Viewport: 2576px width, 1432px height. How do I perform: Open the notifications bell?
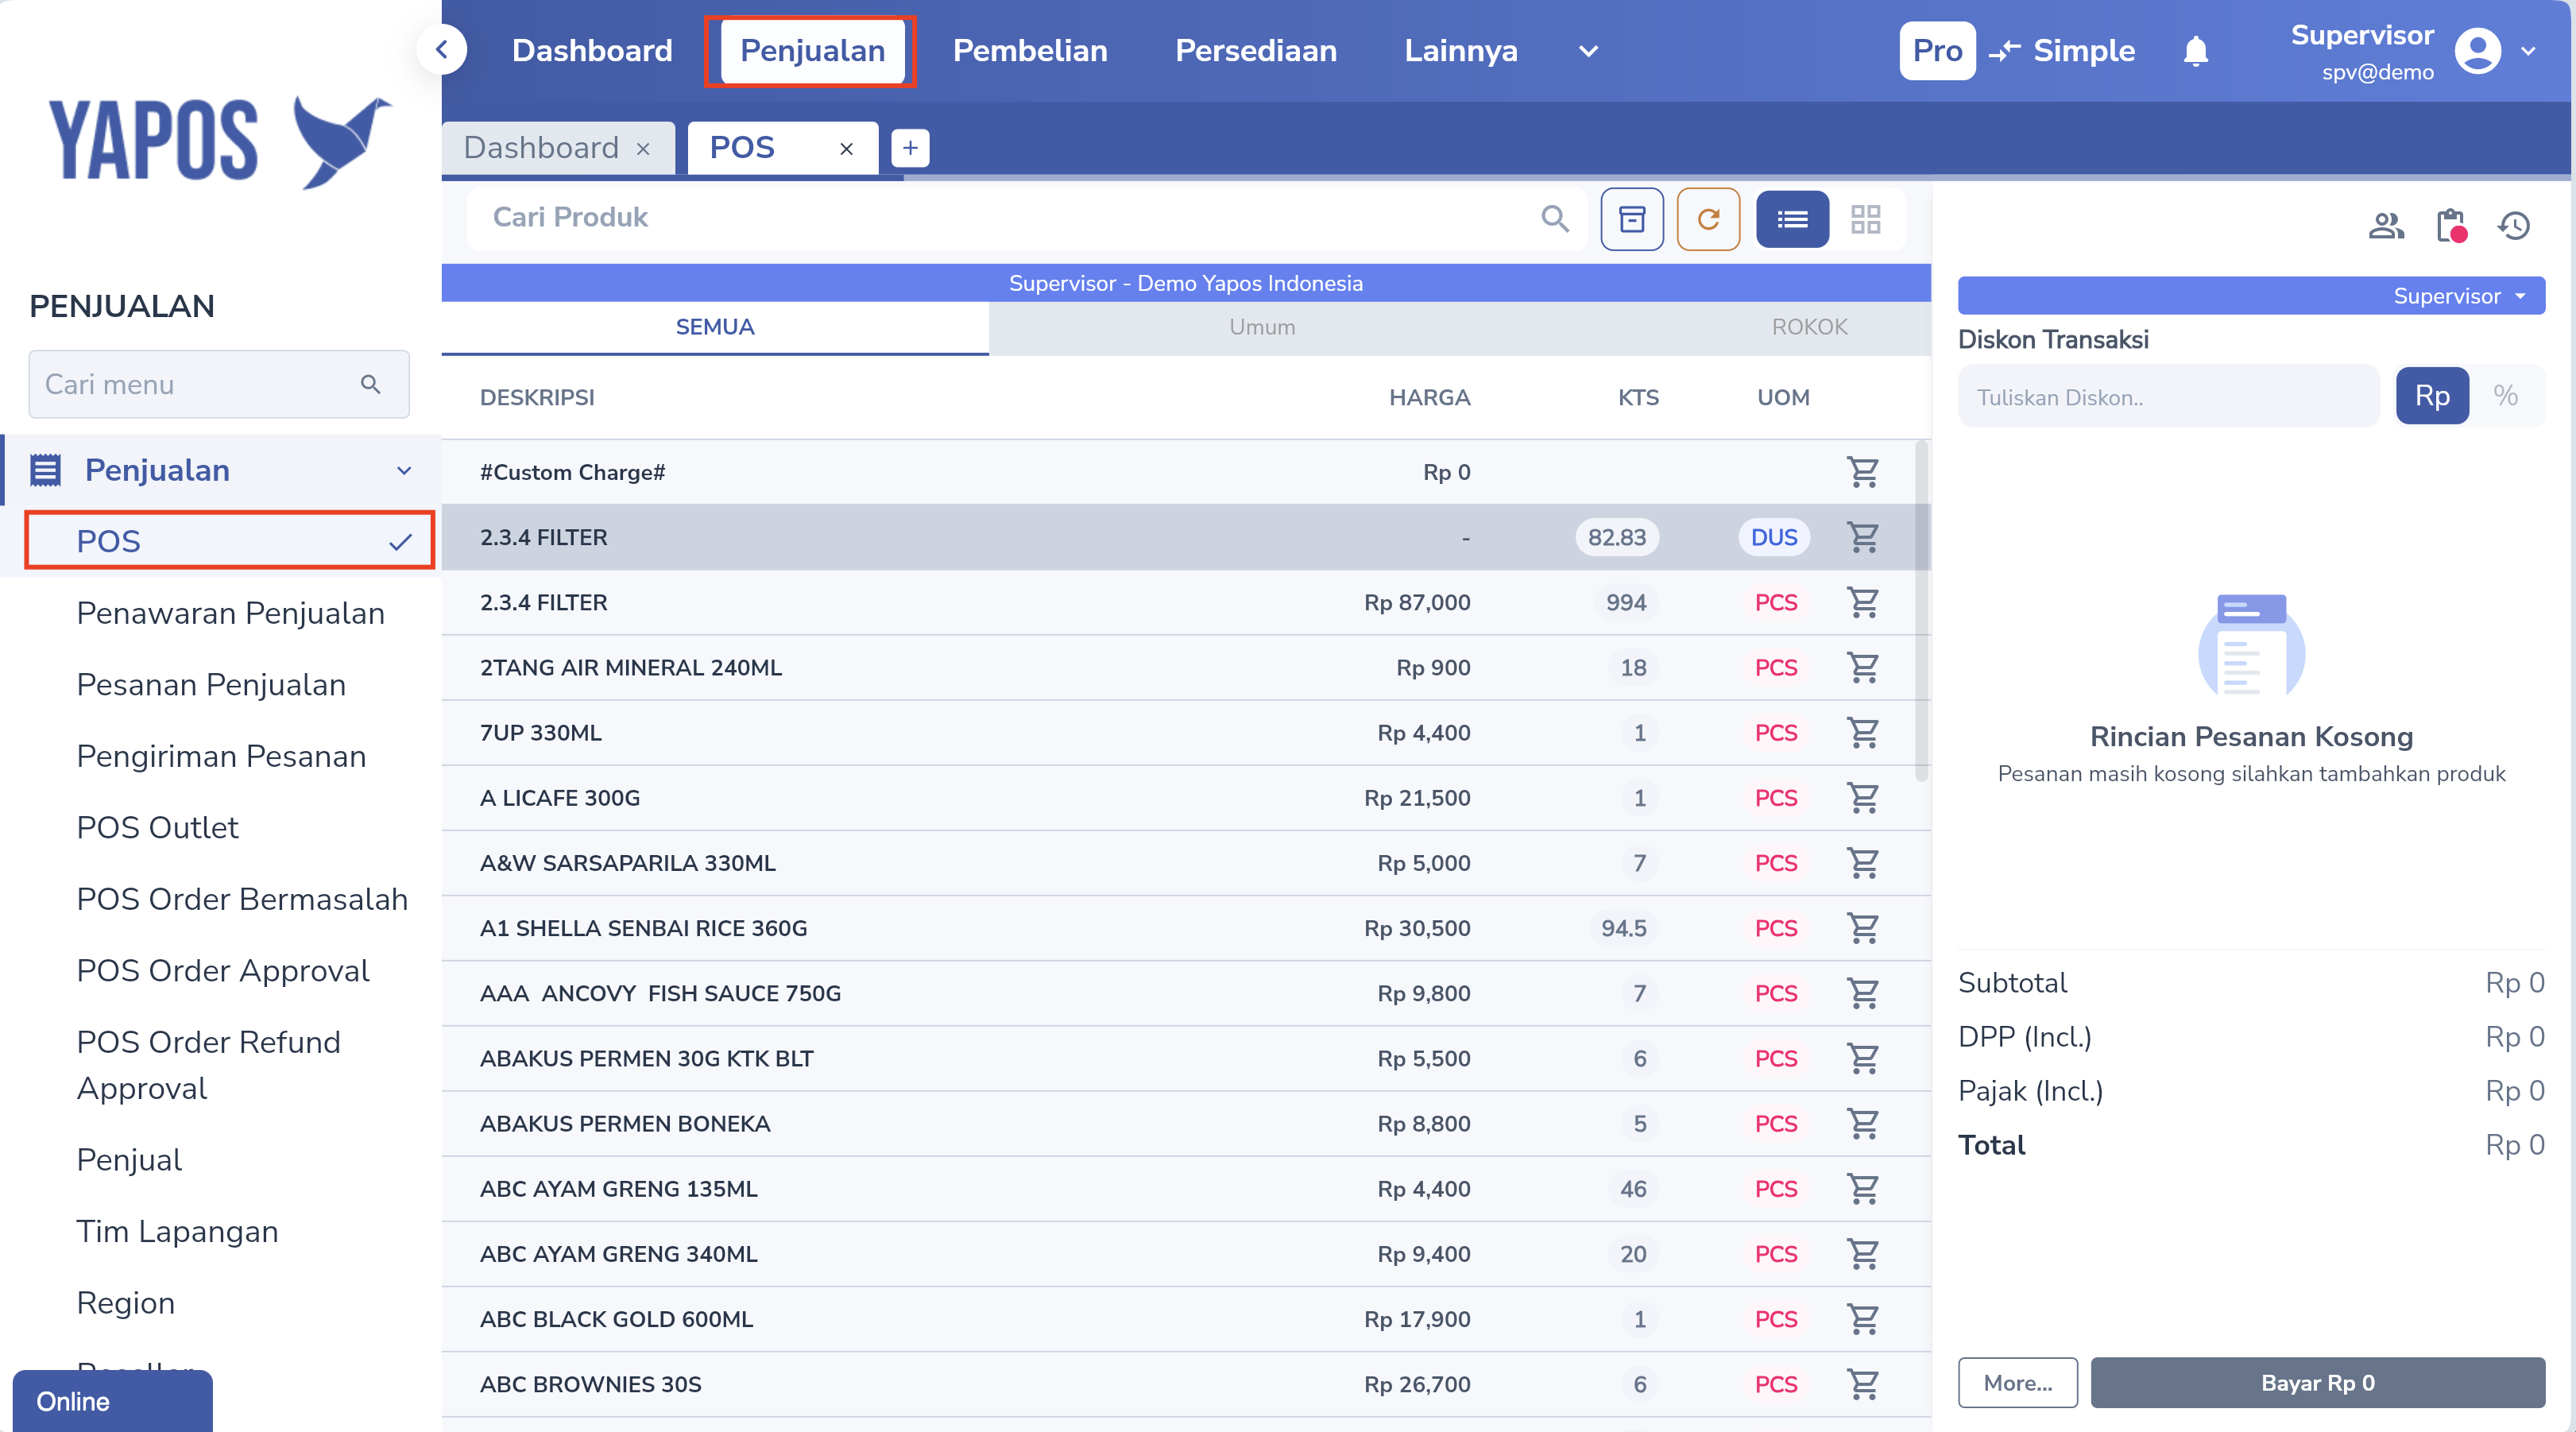(x=2195, y=51)
